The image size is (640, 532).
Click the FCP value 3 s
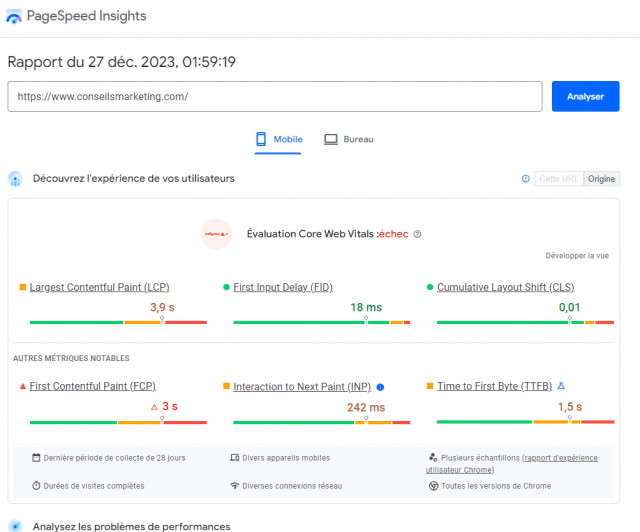[x=170, y=406]
